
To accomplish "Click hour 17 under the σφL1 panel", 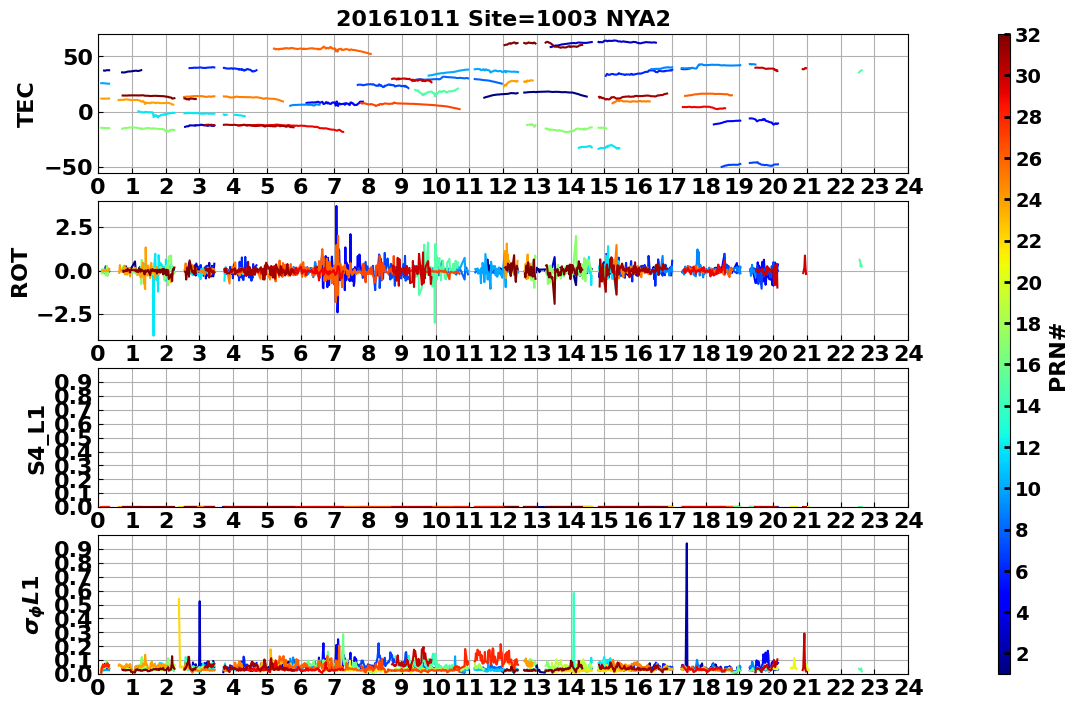I will (672, 688).
